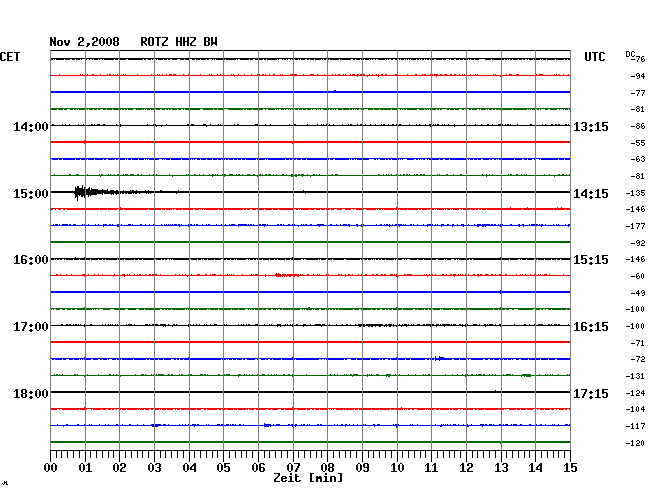Screen dimensions: 650x494
Task: Click the DC offset value "-104"
Action: [635, 409]
